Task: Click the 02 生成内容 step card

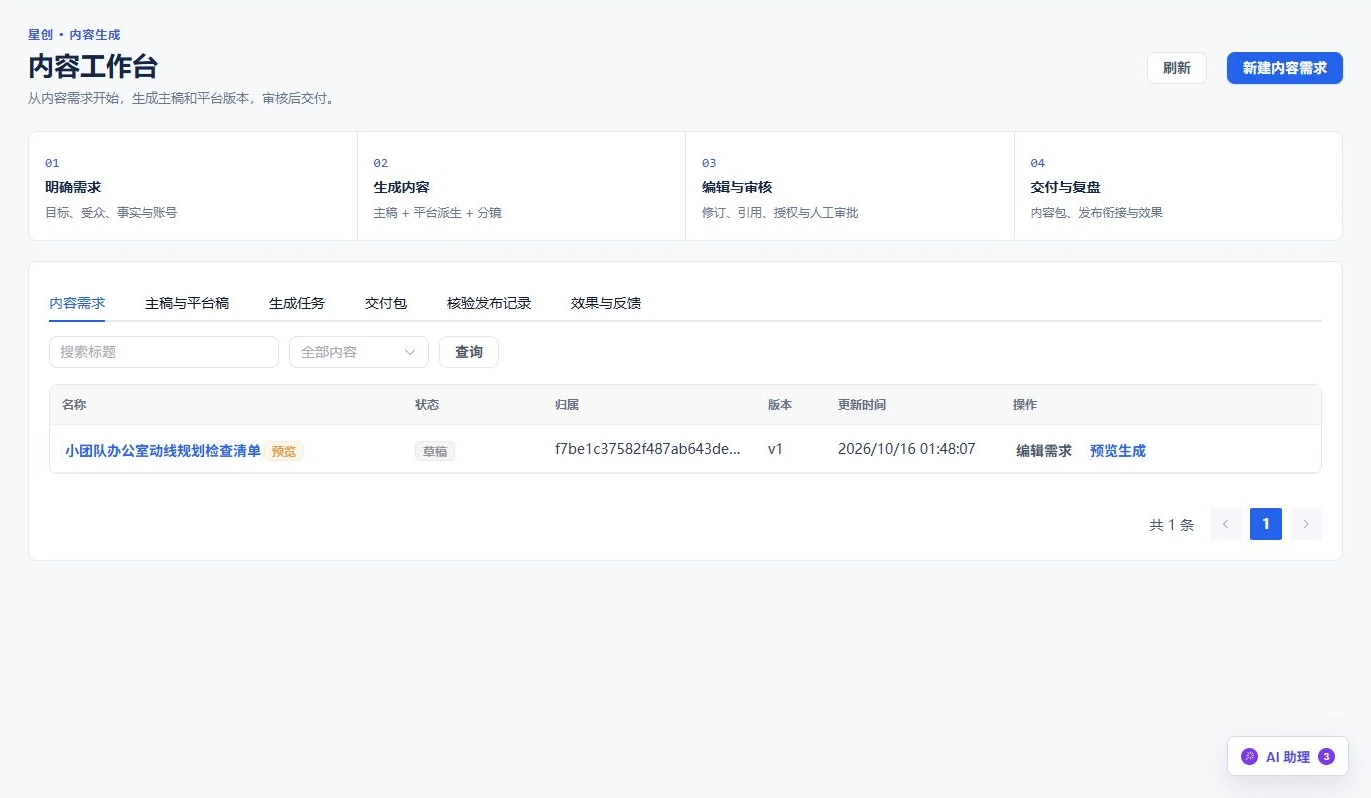Action: pos(521,186)
